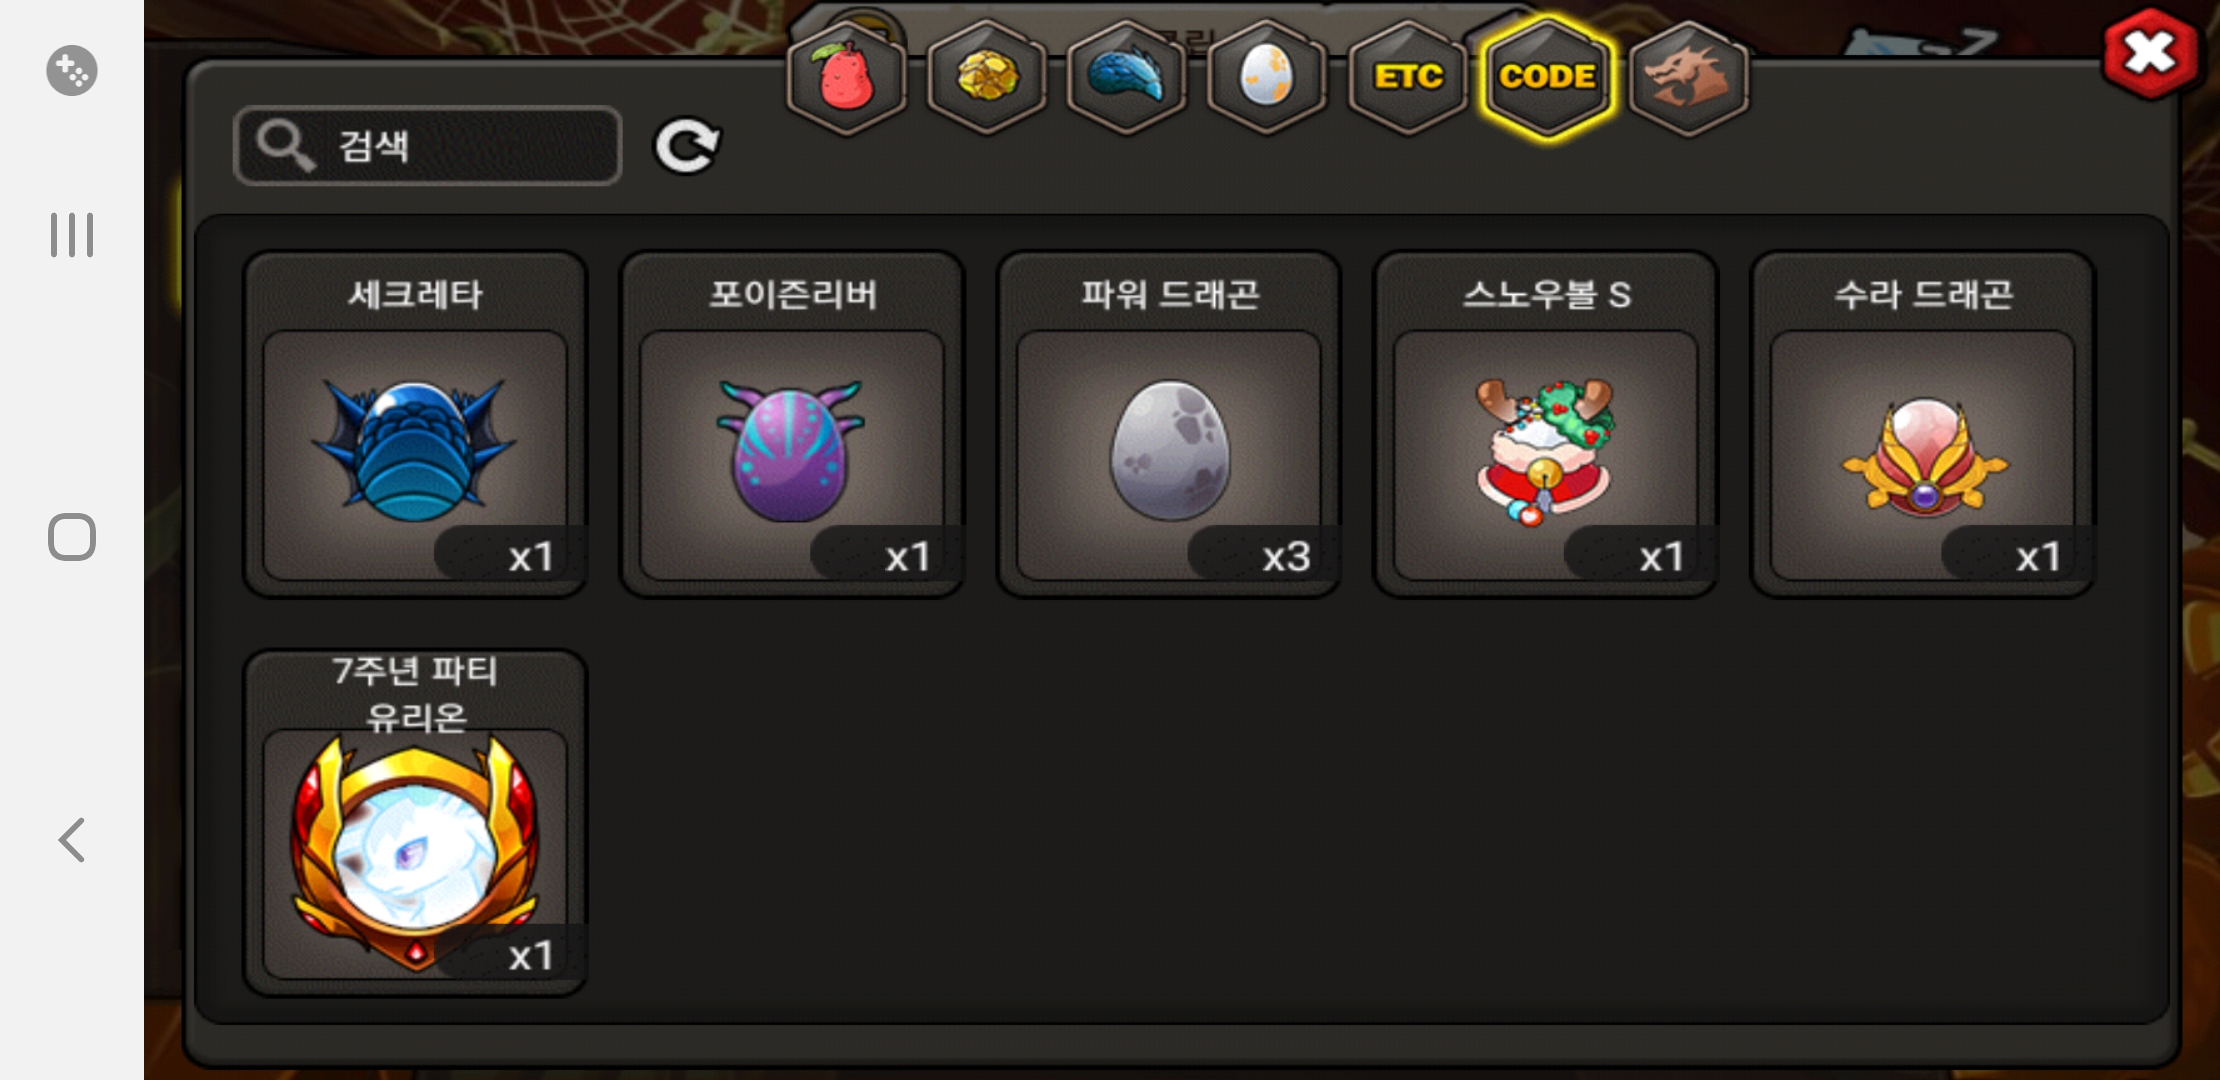Tap the Android back arrow

point(72,840)
